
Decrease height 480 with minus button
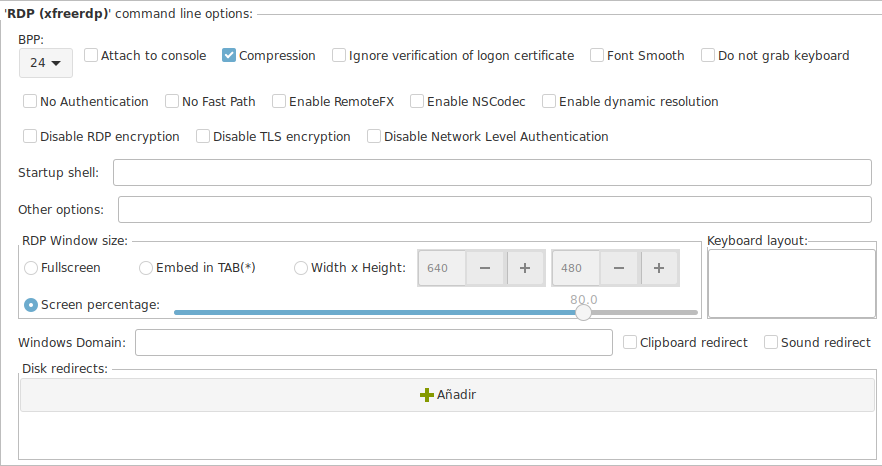pos(619,268)
